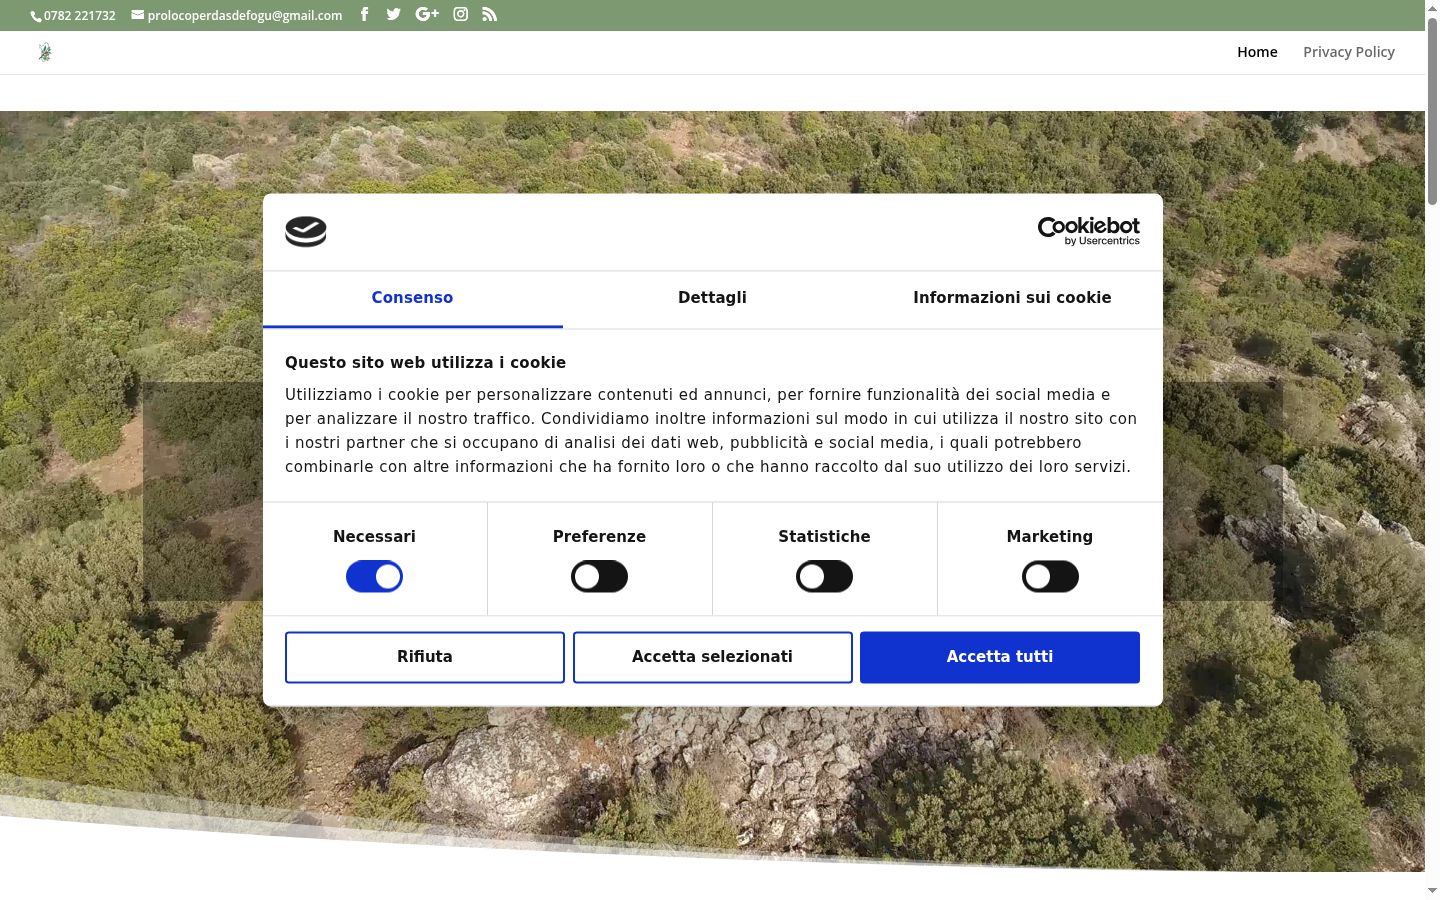Enable the Statistiche cookie switch
1440x900 pixels.
[824, 577]
